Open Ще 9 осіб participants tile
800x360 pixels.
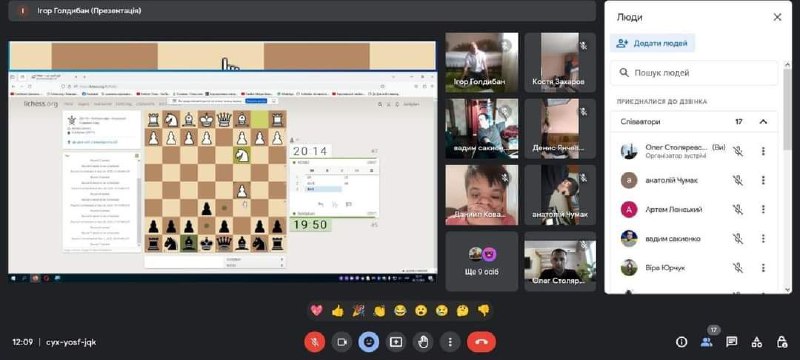482,262
